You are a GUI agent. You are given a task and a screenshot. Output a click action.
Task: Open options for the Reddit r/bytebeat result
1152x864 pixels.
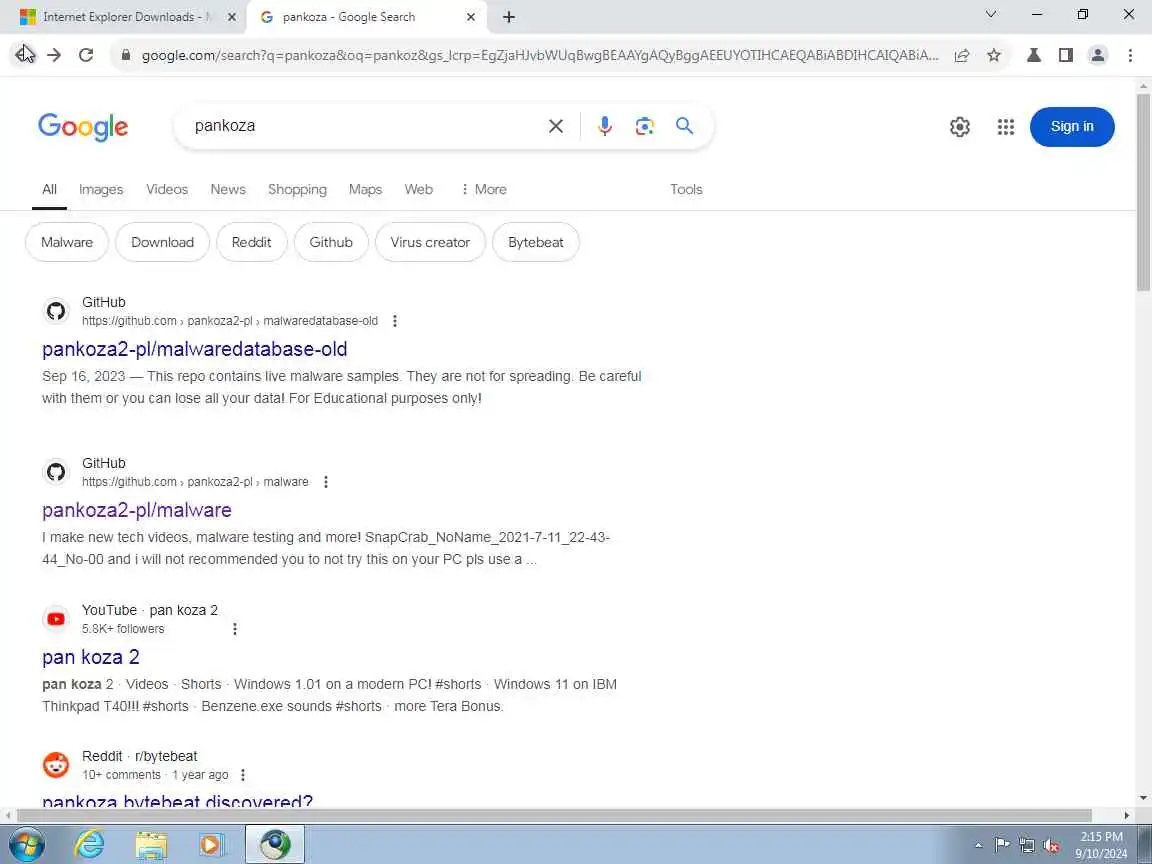pyautogui.click(x=242, y=775)
